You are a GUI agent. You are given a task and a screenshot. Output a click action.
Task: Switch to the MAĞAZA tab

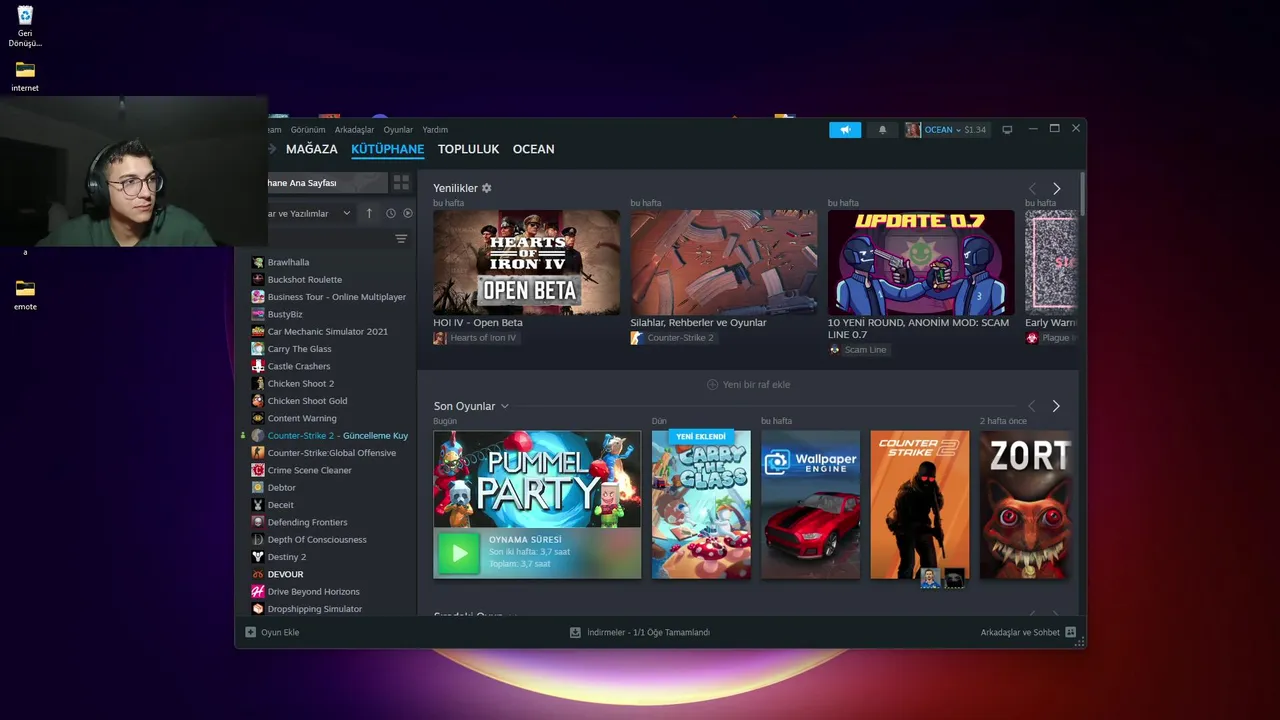[x=312, y=149]
